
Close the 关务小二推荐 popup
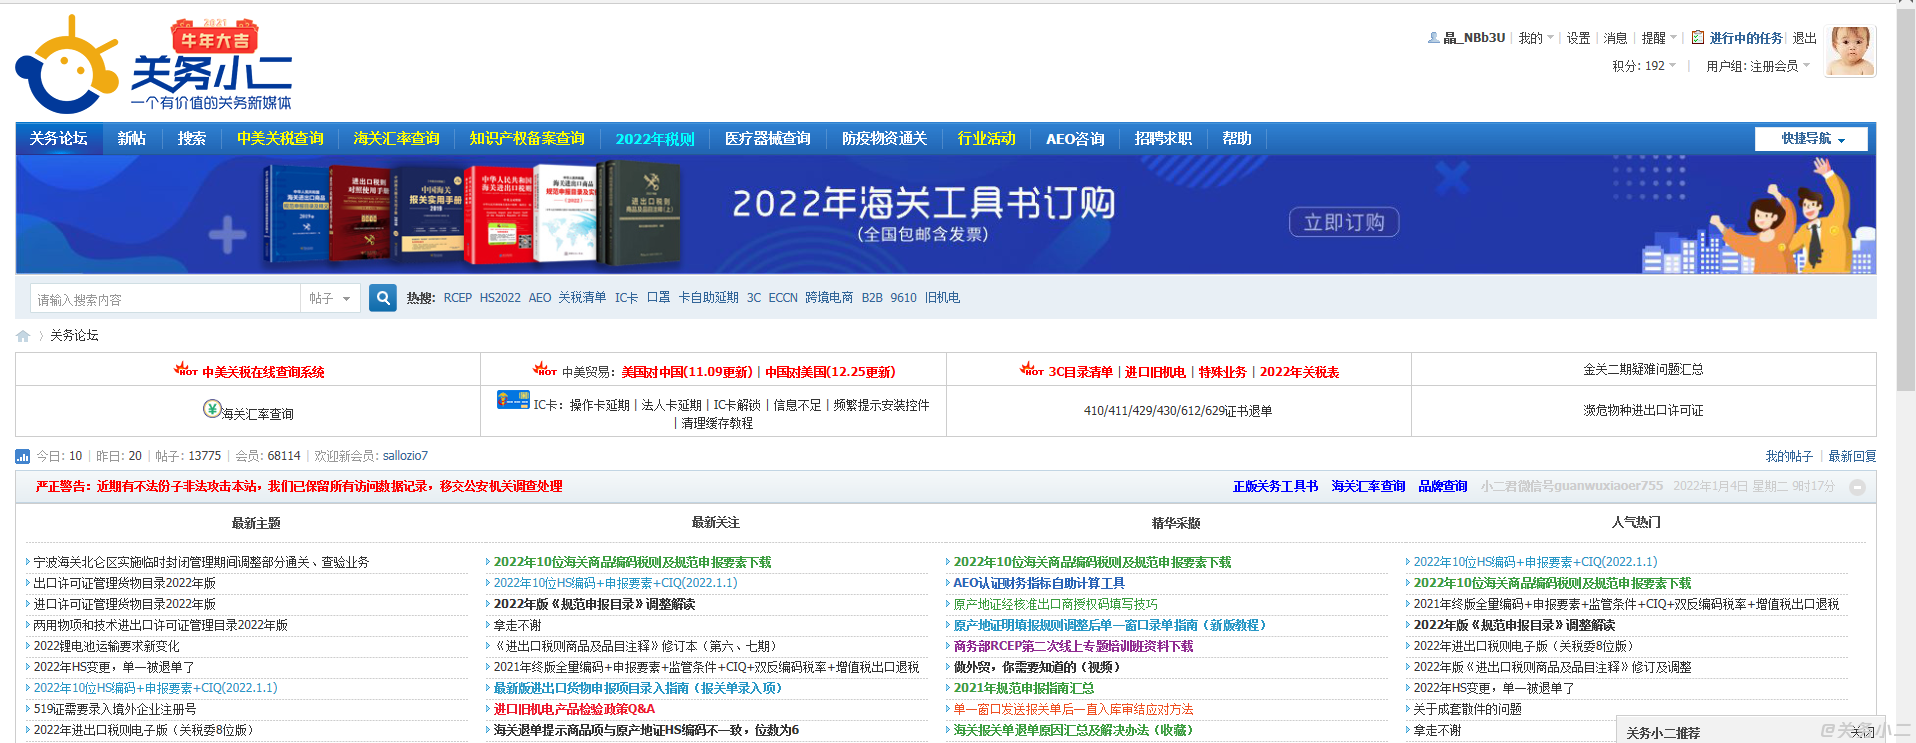pos(1862,732)
